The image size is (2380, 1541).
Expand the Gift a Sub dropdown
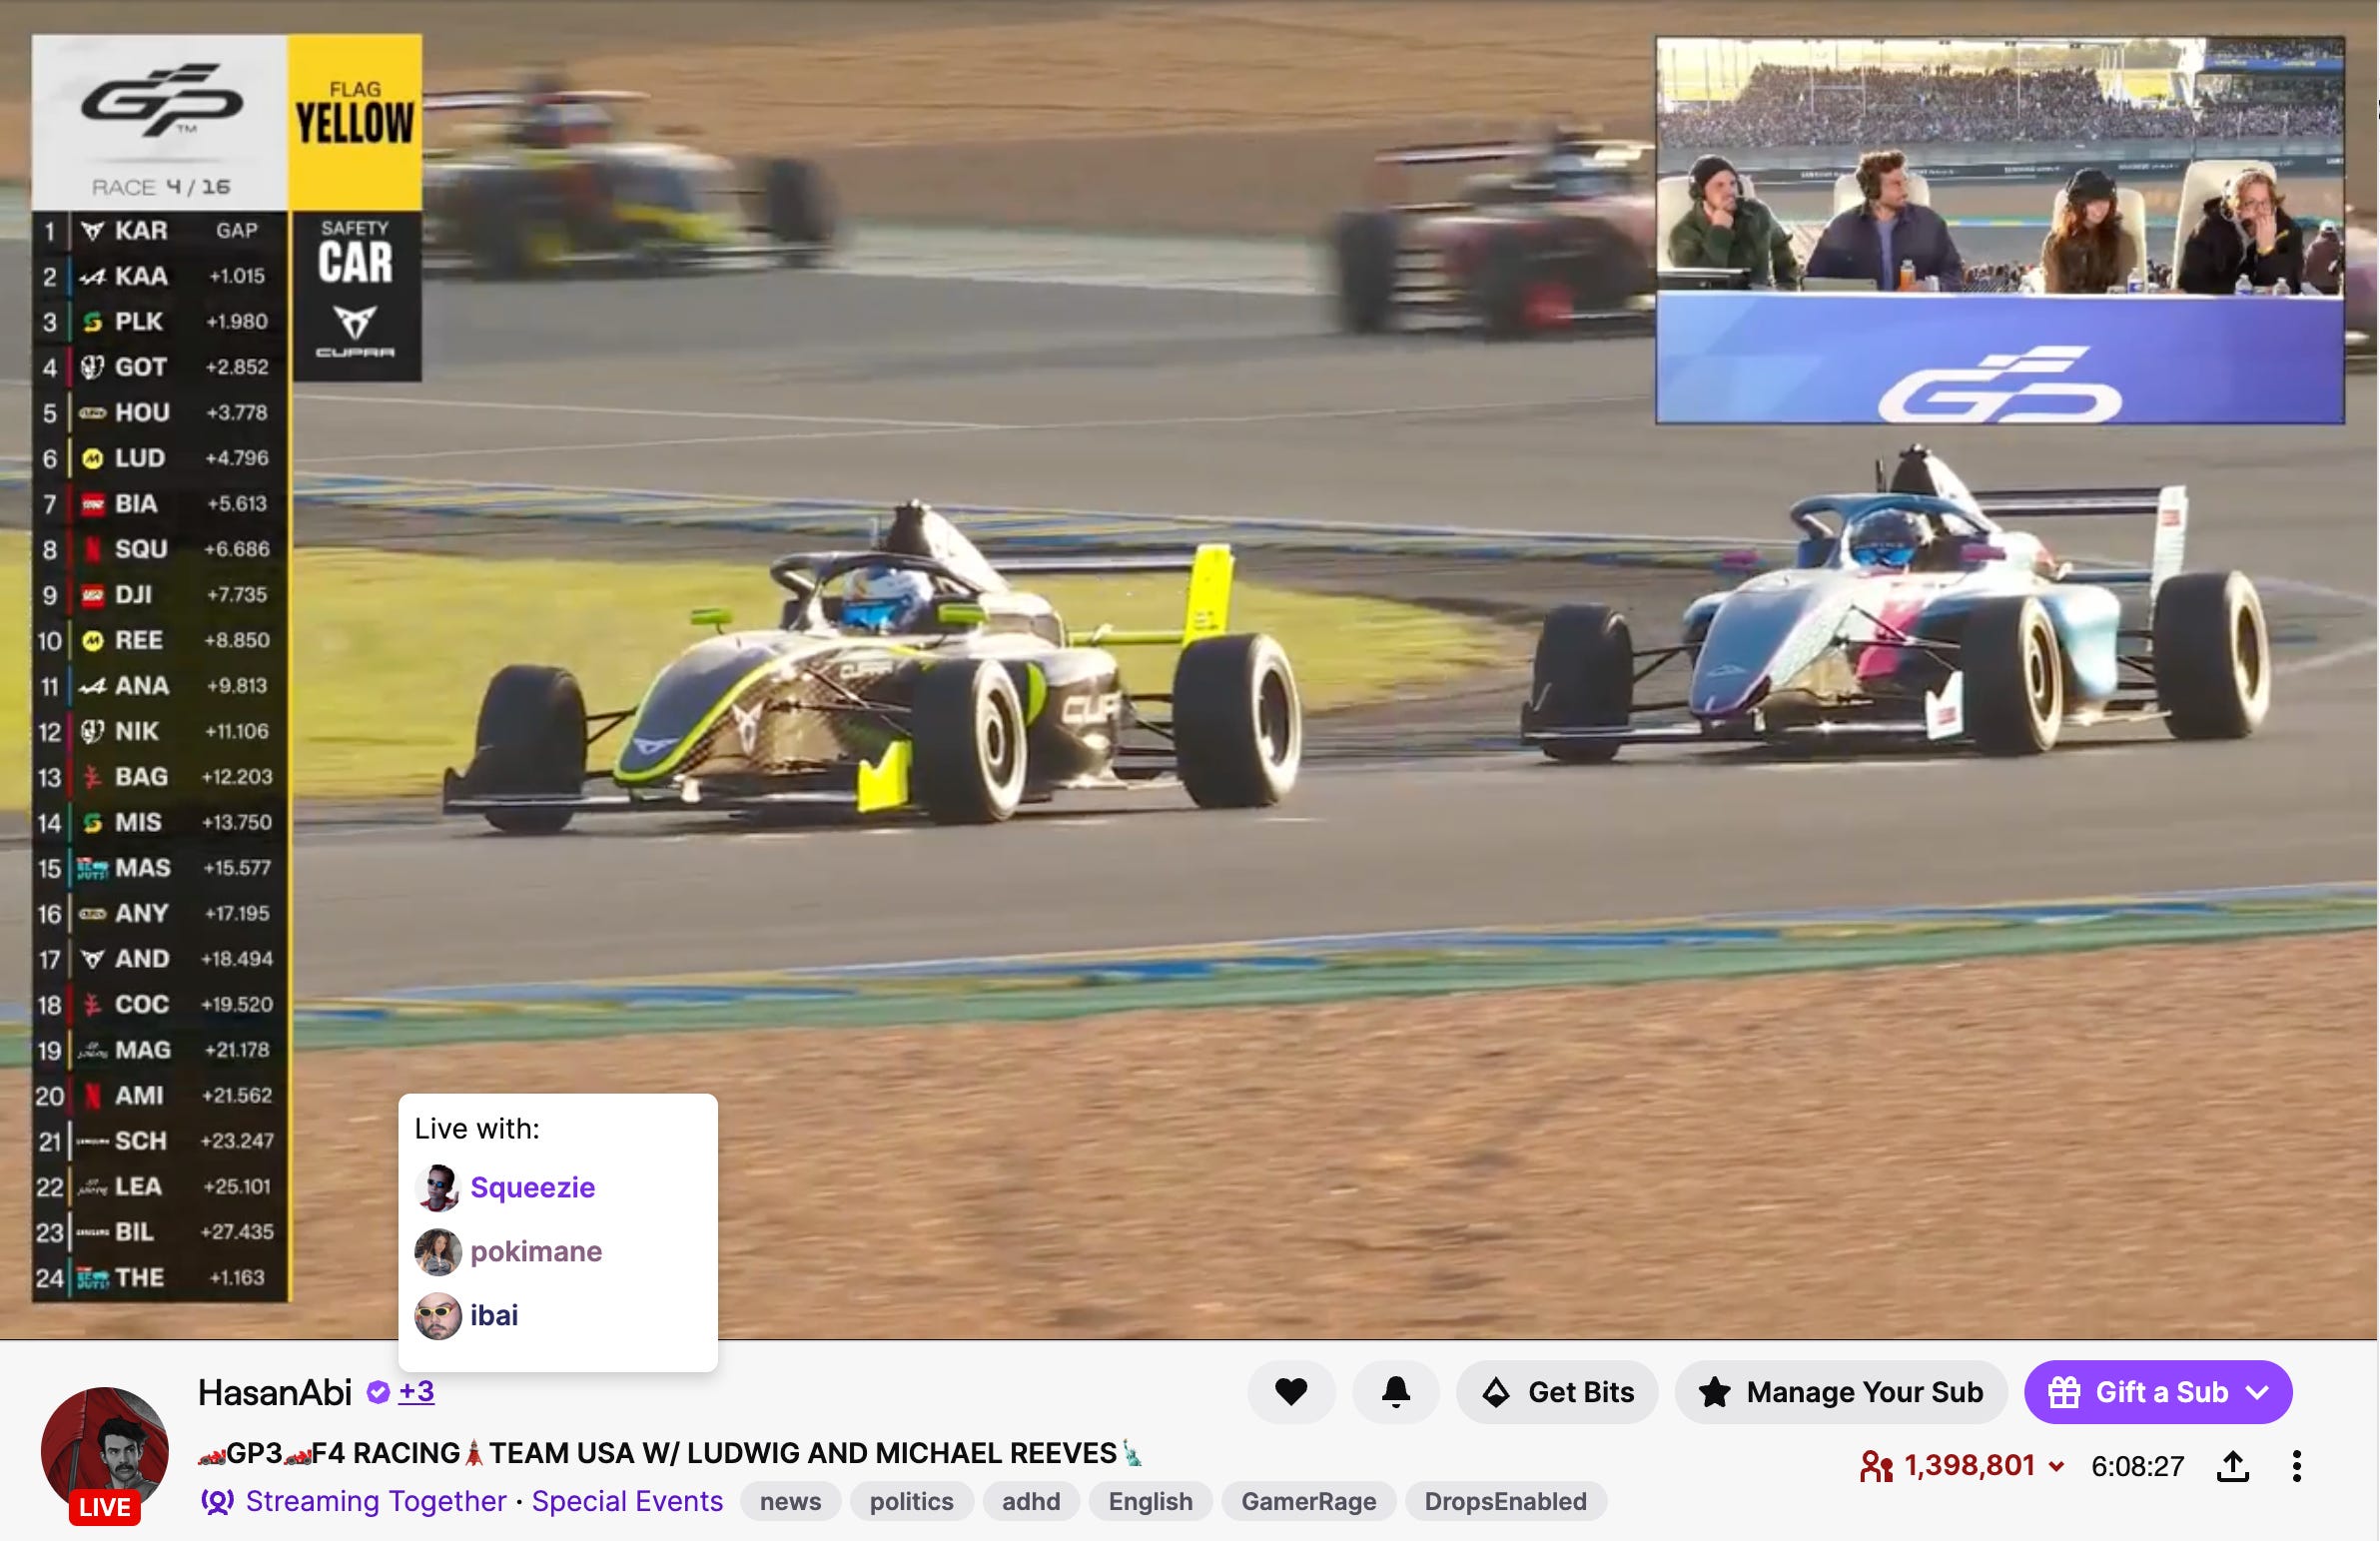coord(2257,1391)
